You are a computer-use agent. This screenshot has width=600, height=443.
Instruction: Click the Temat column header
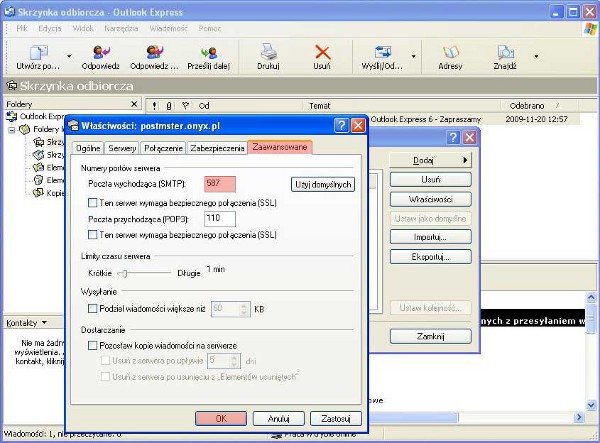(402, 106)
